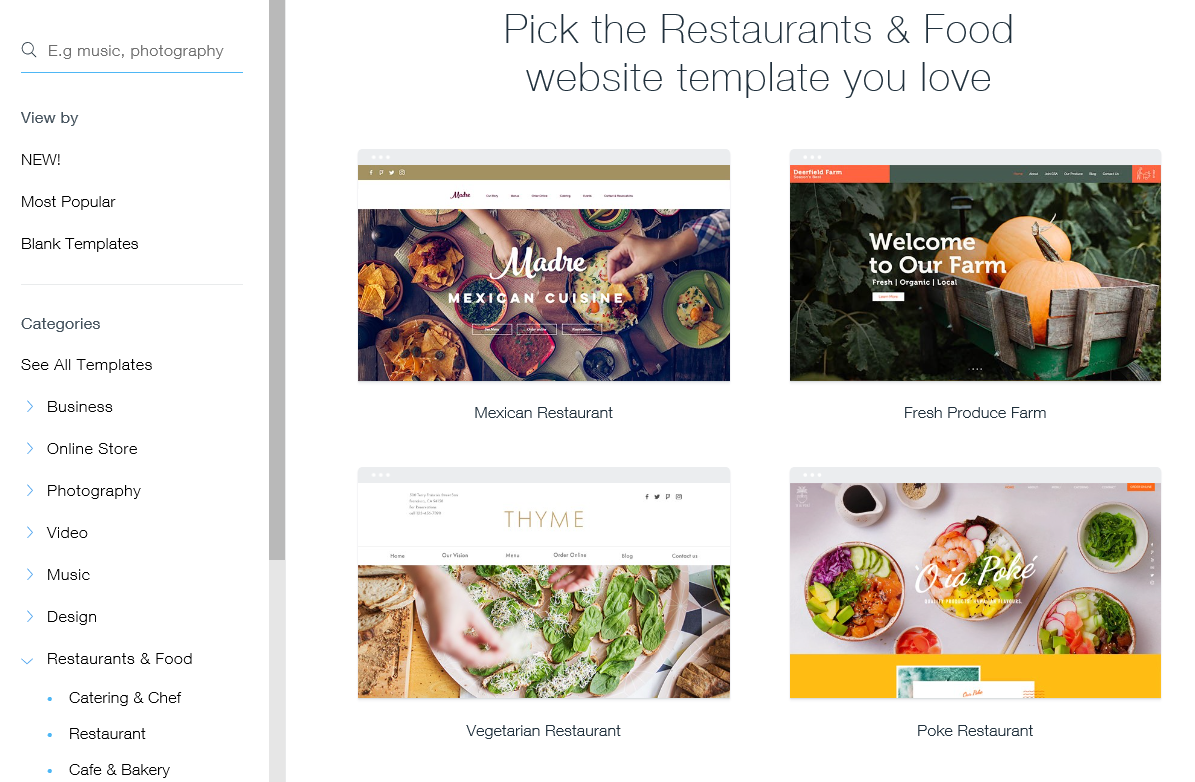Open Blank Templates
The width and height of the screenshot is (1195, 782).
(79, 243)
